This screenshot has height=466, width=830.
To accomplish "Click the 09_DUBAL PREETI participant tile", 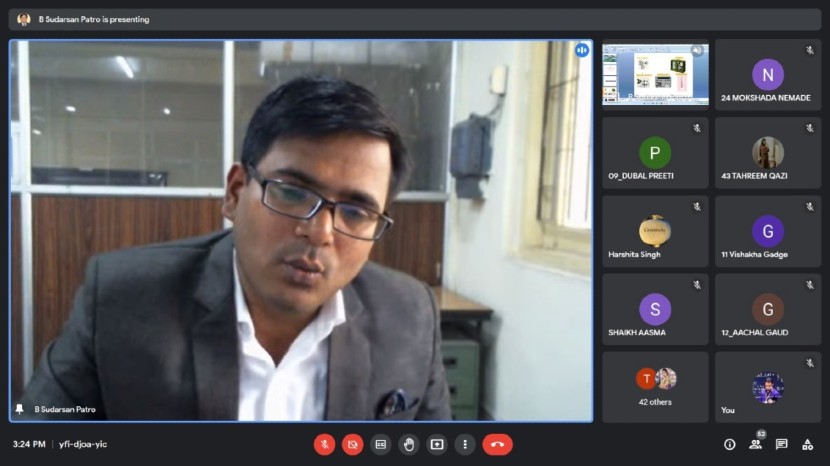I will pyautogui.click(x=655, y=153).
